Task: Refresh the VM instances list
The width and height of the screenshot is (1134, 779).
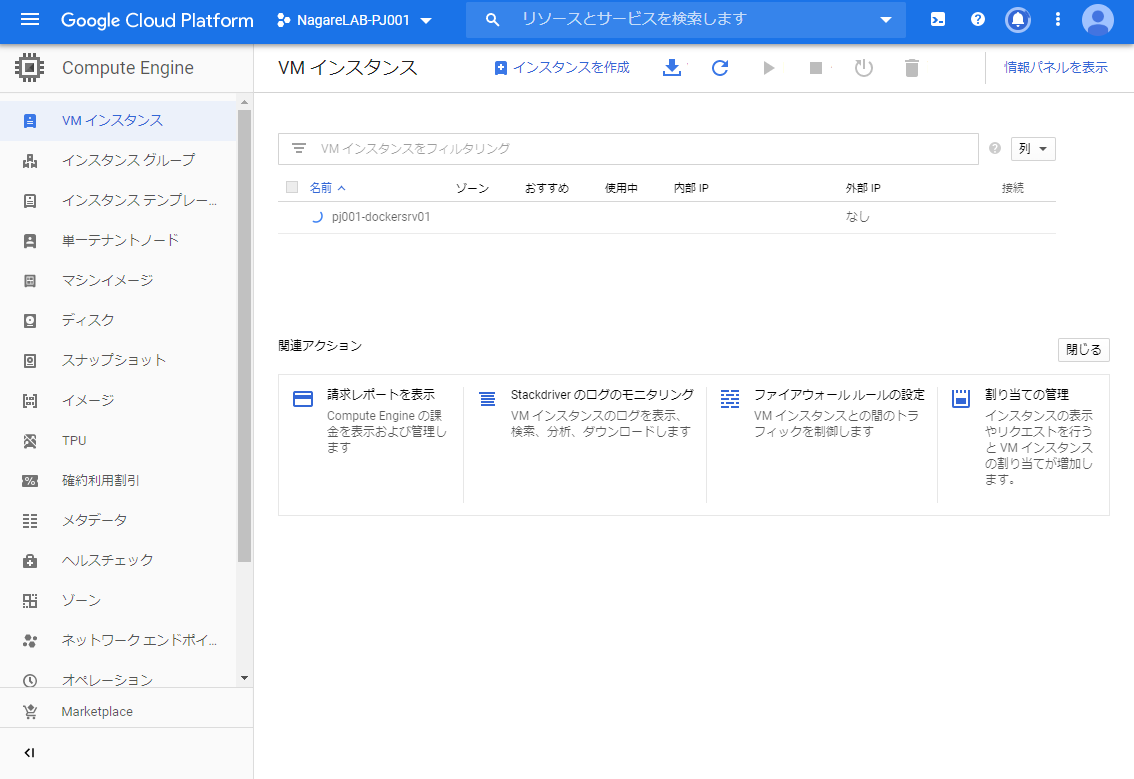Action: pyautogui.click(x=720, y=67)
